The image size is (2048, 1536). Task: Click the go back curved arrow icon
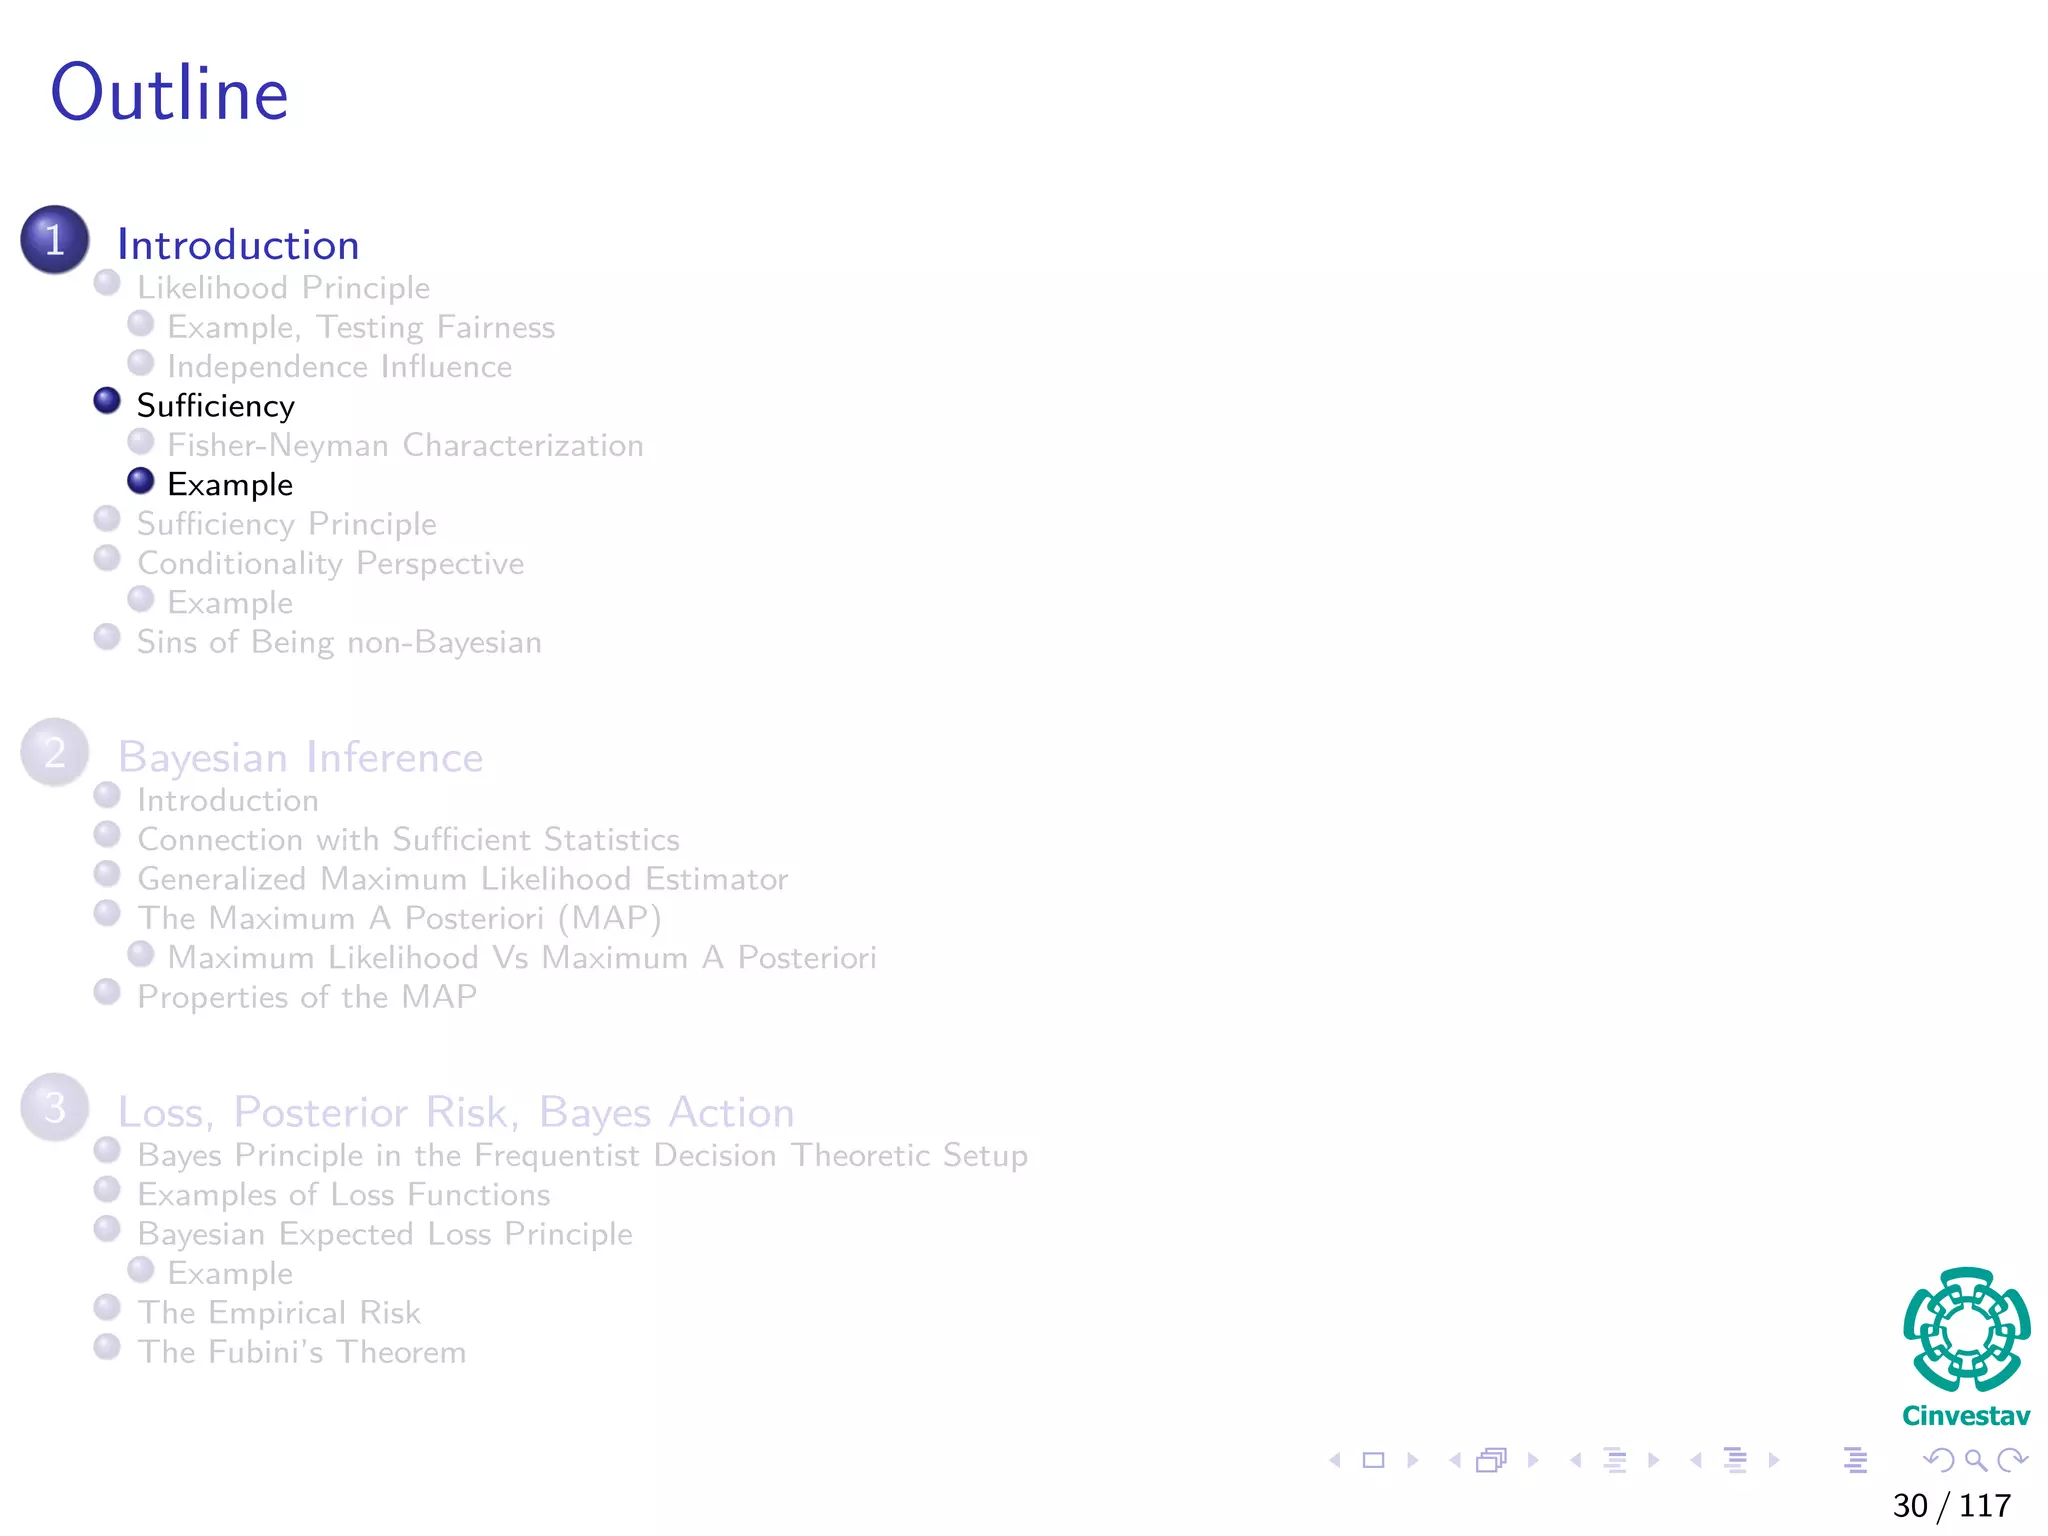pyautogui.click(x=1938, y=1460)
